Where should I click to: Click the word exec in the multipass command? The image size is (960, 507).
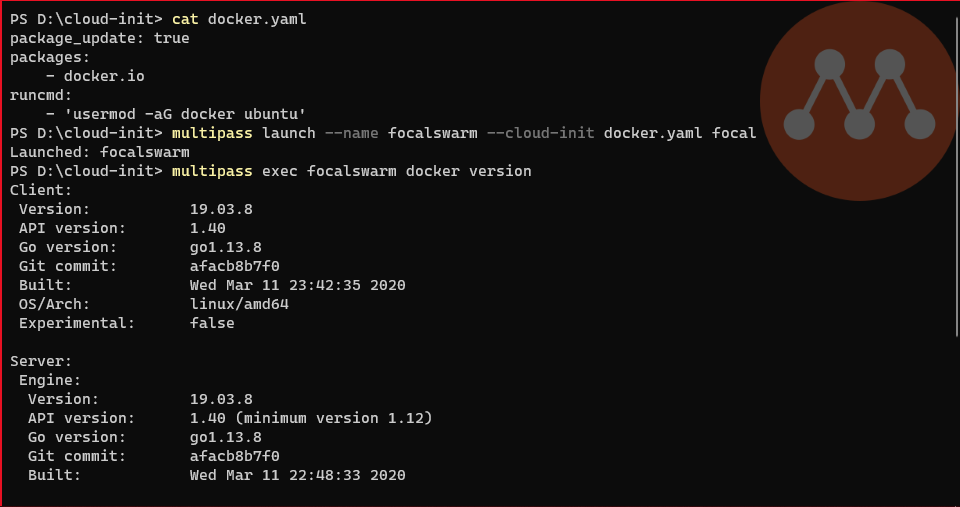pyautogui.click(x=280, y=171)
